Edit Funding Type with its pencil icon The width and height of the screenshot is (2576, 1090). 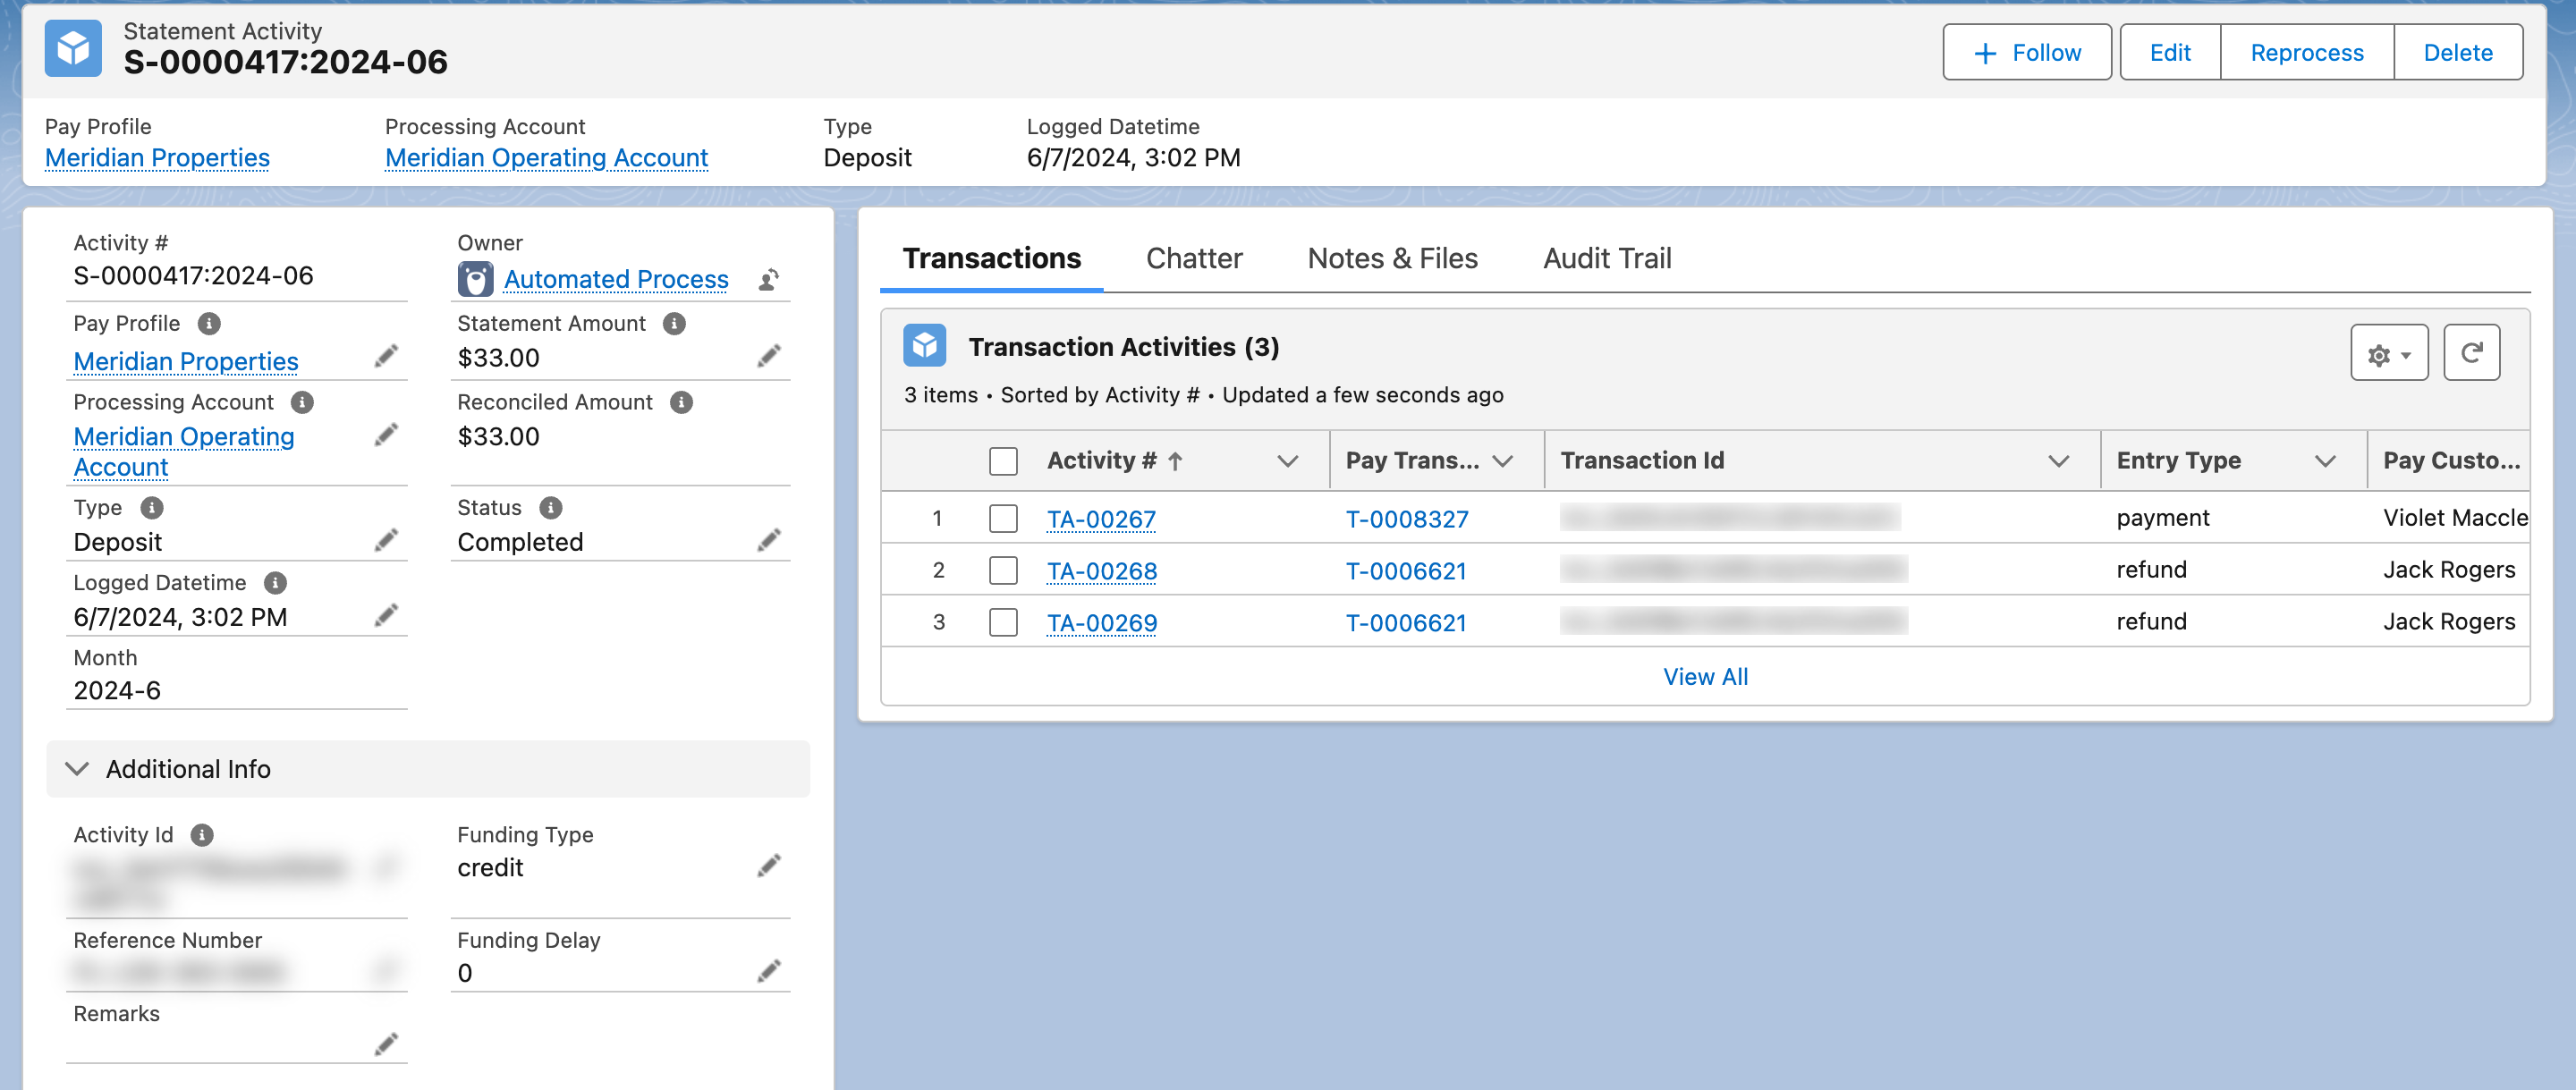click(769, 866)
